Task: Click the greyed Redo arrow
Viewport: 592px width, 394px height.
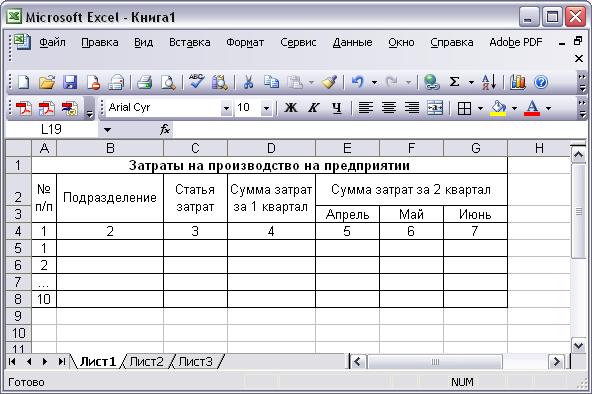Action: (x=392, y=82)
